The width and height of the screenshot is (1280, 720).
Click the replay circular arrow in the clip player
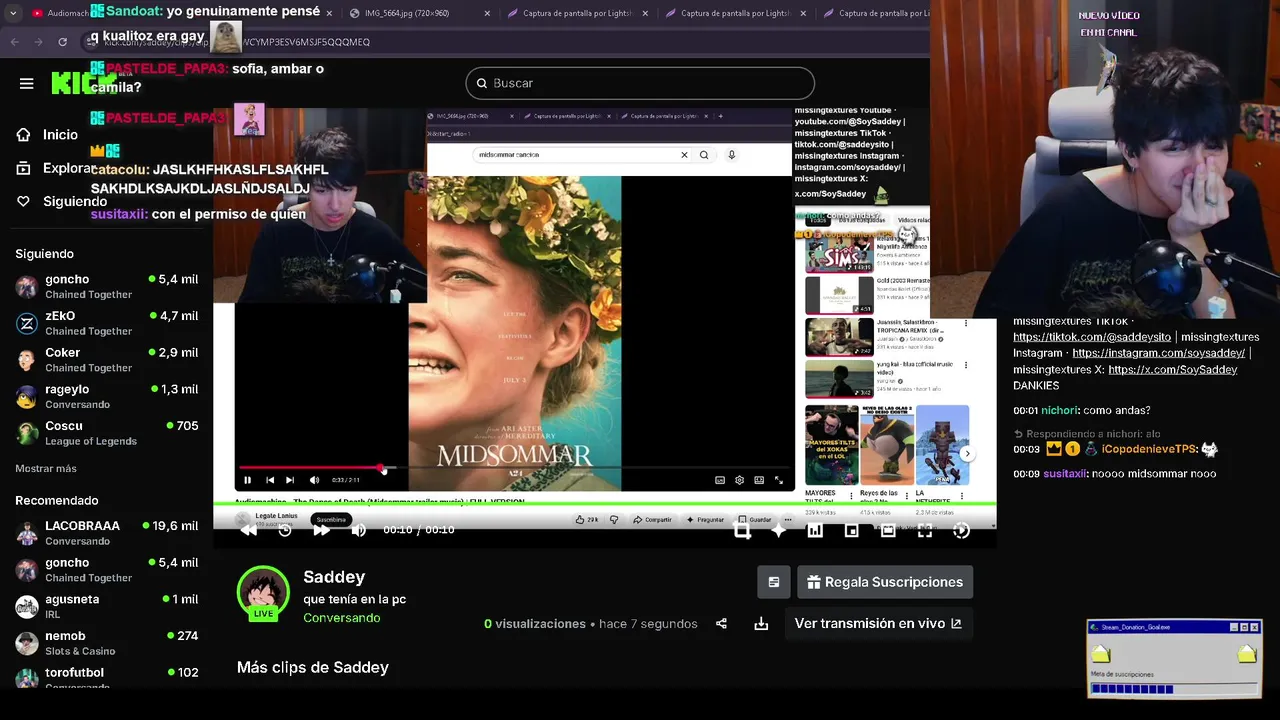(x=285, y=530)
